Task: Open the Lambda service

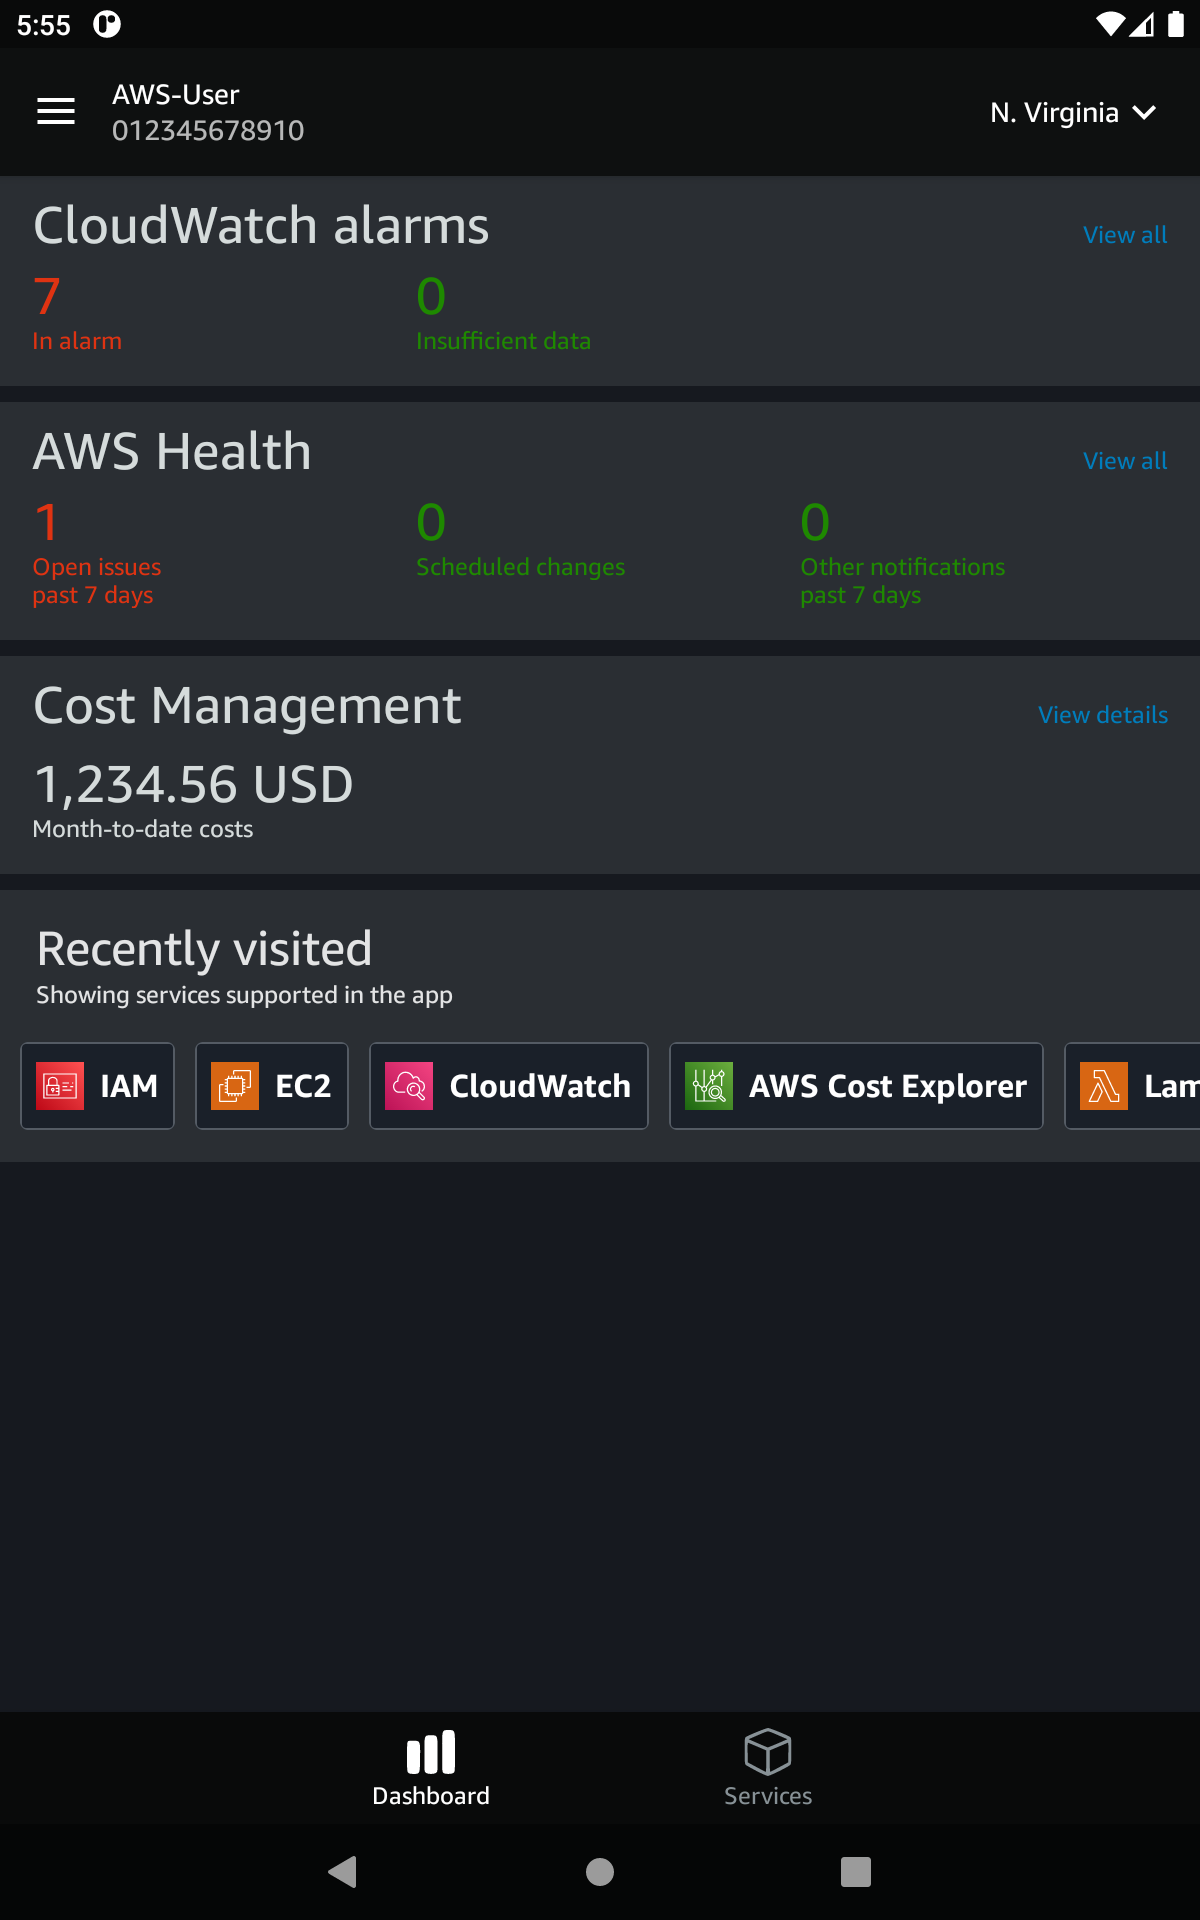Action: point(1140,1086)
